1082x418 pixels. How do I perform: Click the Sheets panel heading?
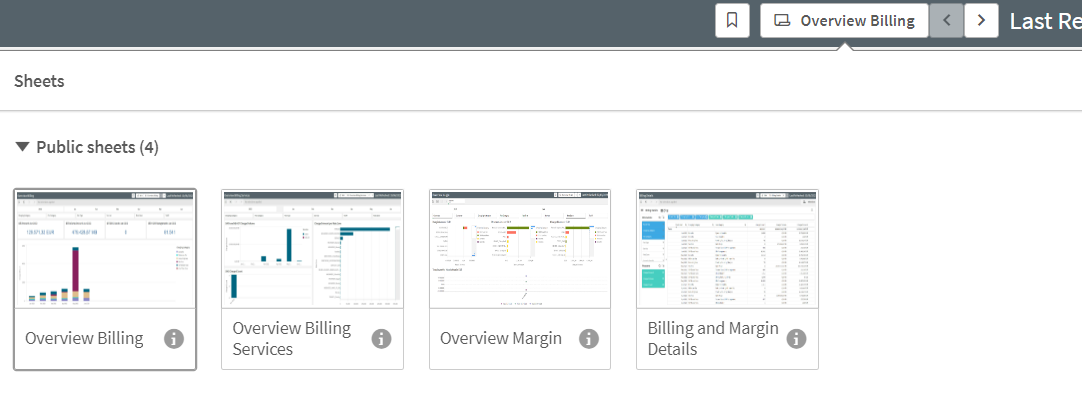click(39, 81)
